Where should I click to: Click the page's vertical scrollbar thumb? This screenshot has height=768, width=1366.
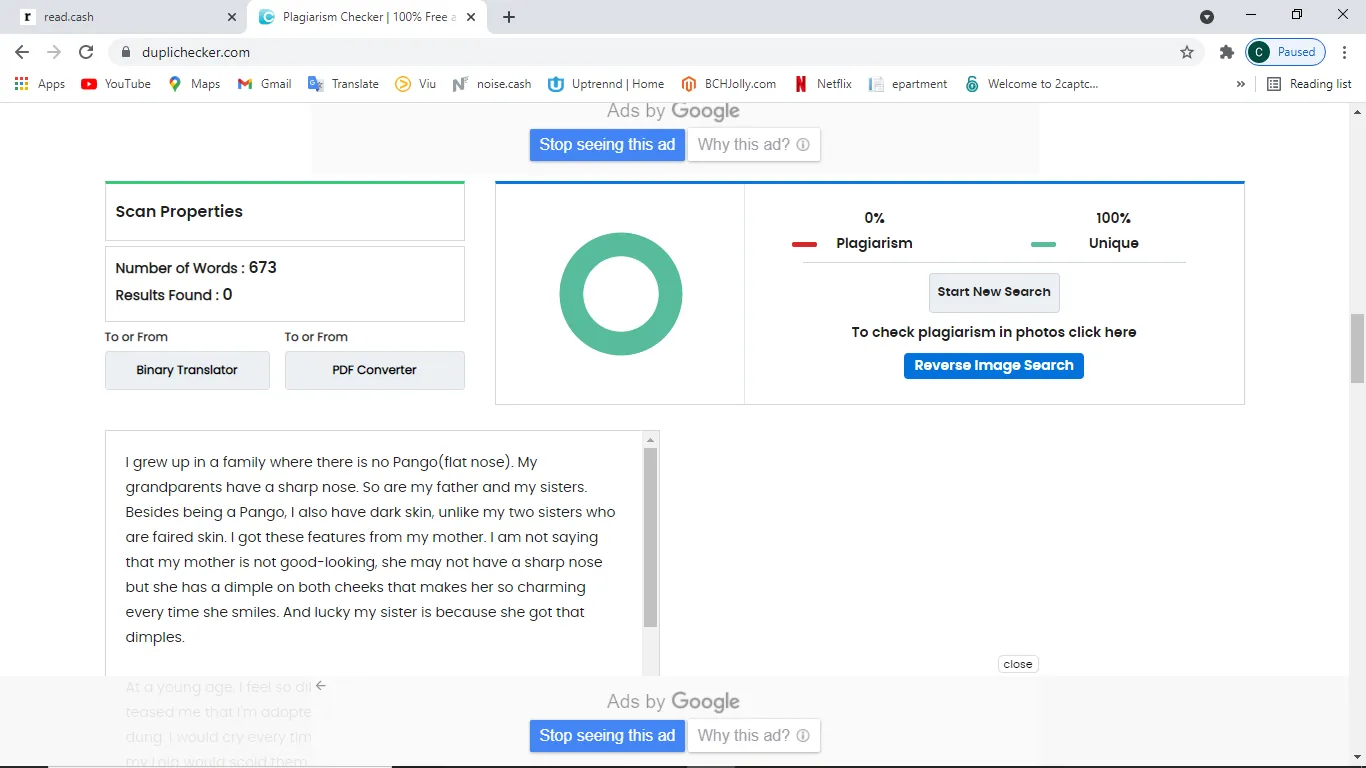click(x=1357, y=349)
